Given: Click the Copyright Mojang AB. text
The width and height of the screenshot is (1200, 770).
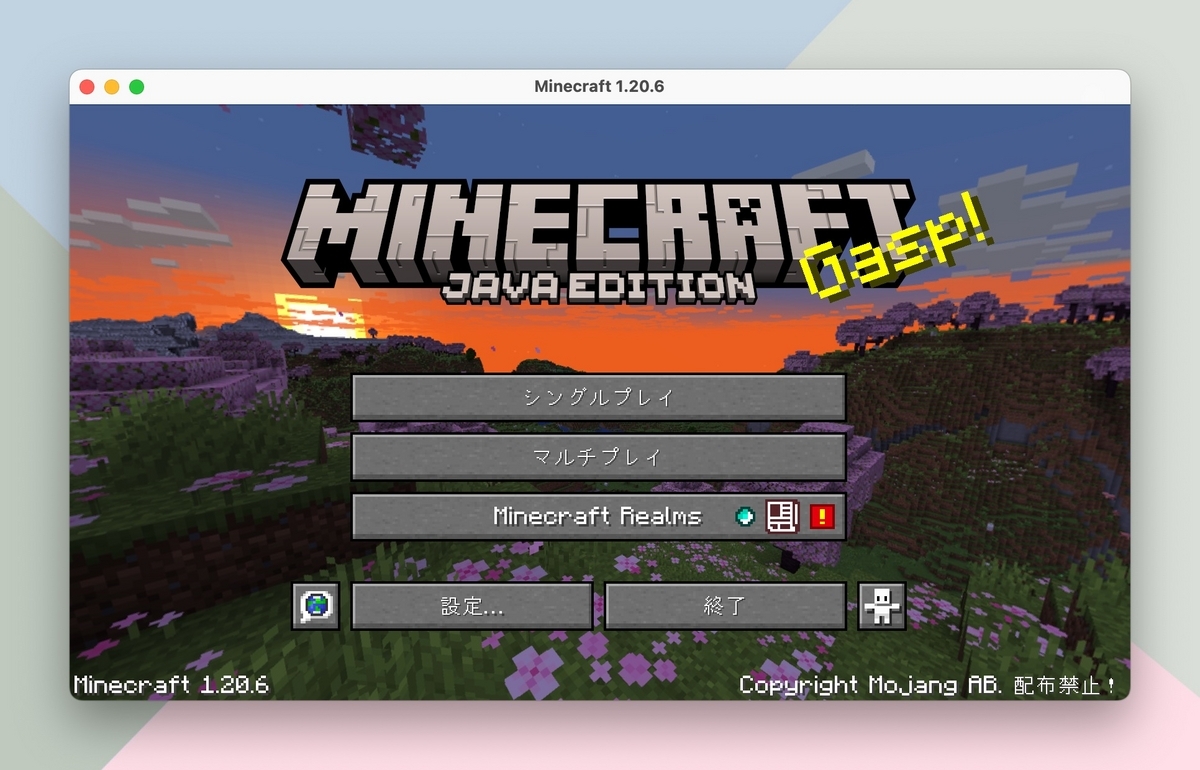Looking at the screenshot, I should pos(927,685).
